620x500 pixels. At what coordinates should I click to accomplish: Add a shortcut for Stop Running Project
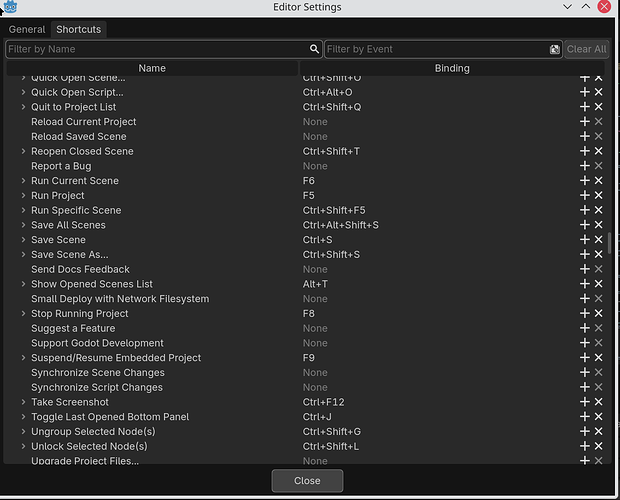[584, 313]
